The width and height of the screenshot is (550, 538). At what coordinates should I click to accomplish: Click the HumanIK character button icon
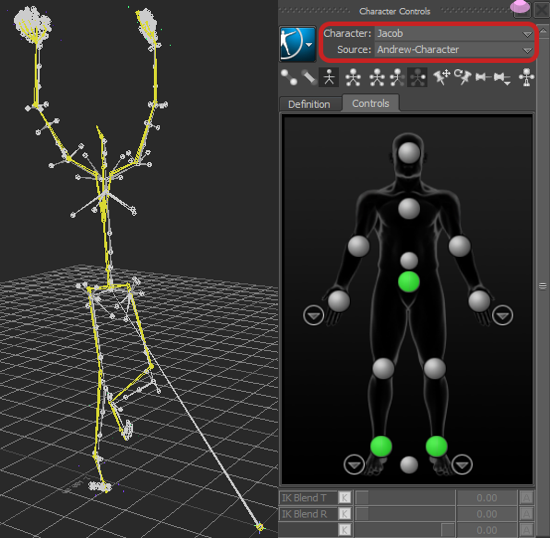click(297, 44)
